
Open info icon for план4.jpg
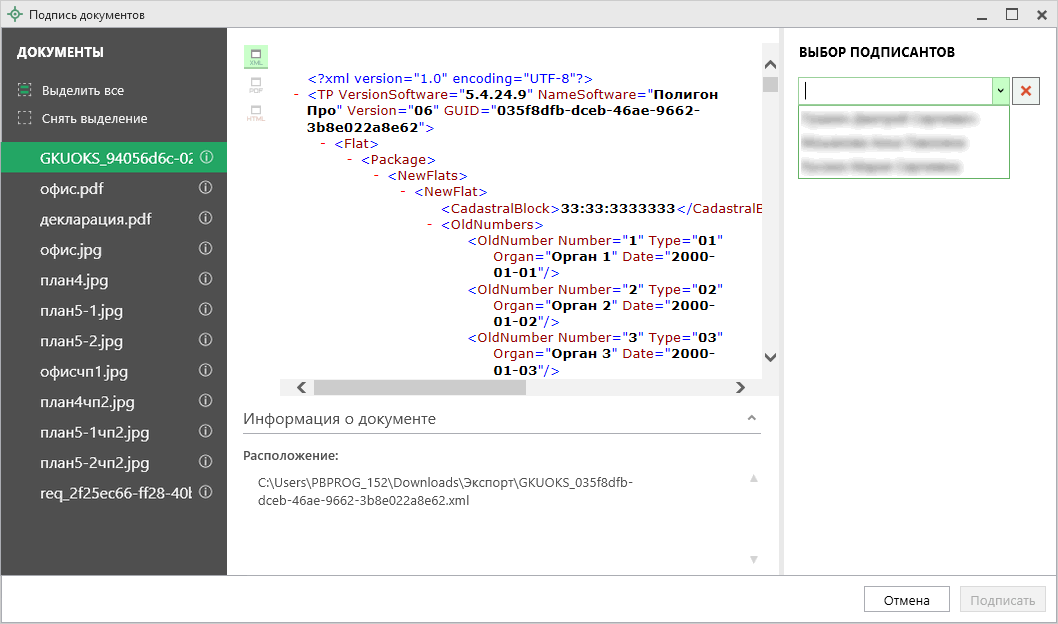206,279
